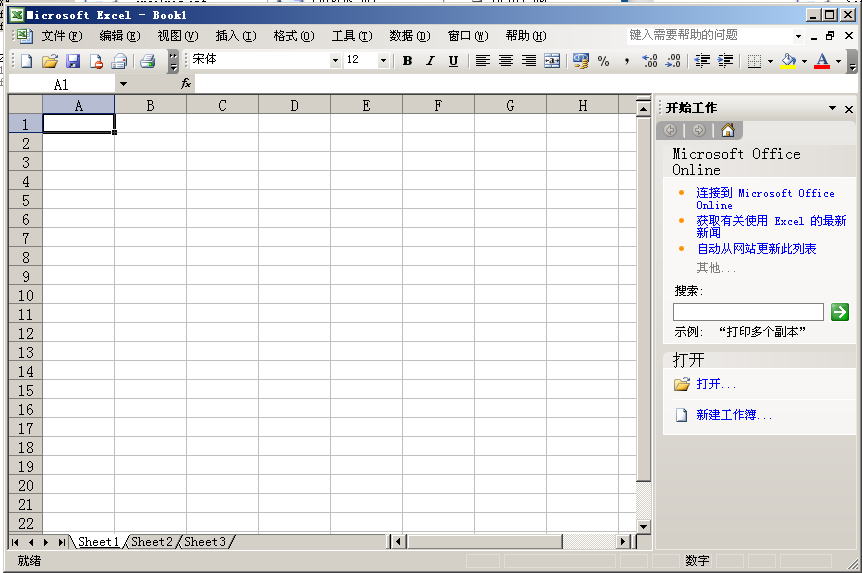Open the 视图(V) menu

coord(178,36)
